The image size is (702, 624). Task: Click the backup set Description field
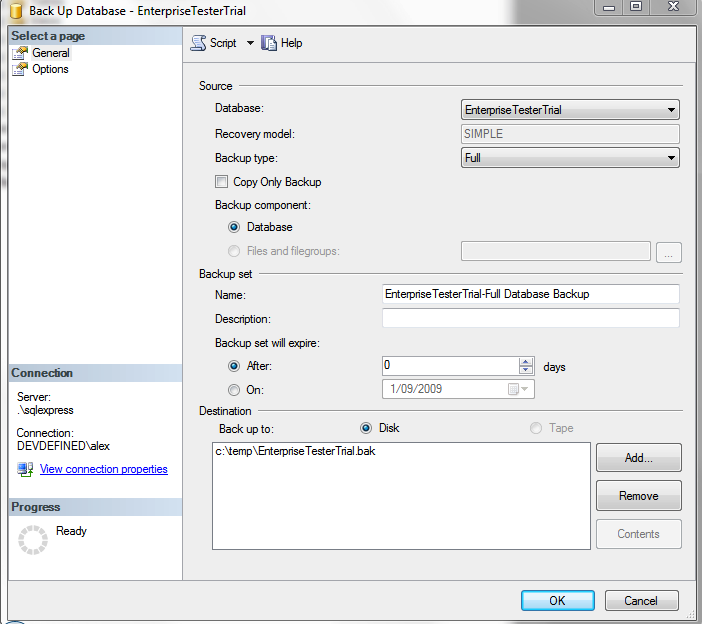point(530,319)
